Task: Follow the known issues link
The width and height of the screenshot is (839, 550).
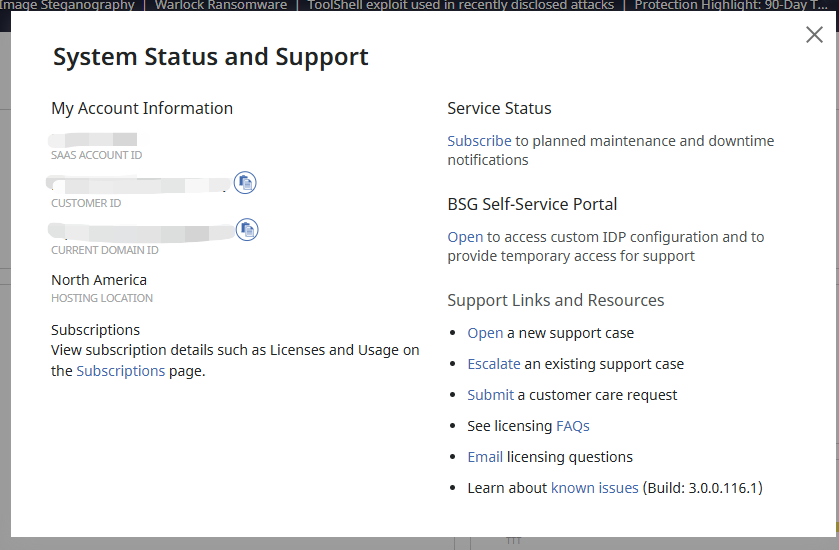Action: click(x=594, y=488)
